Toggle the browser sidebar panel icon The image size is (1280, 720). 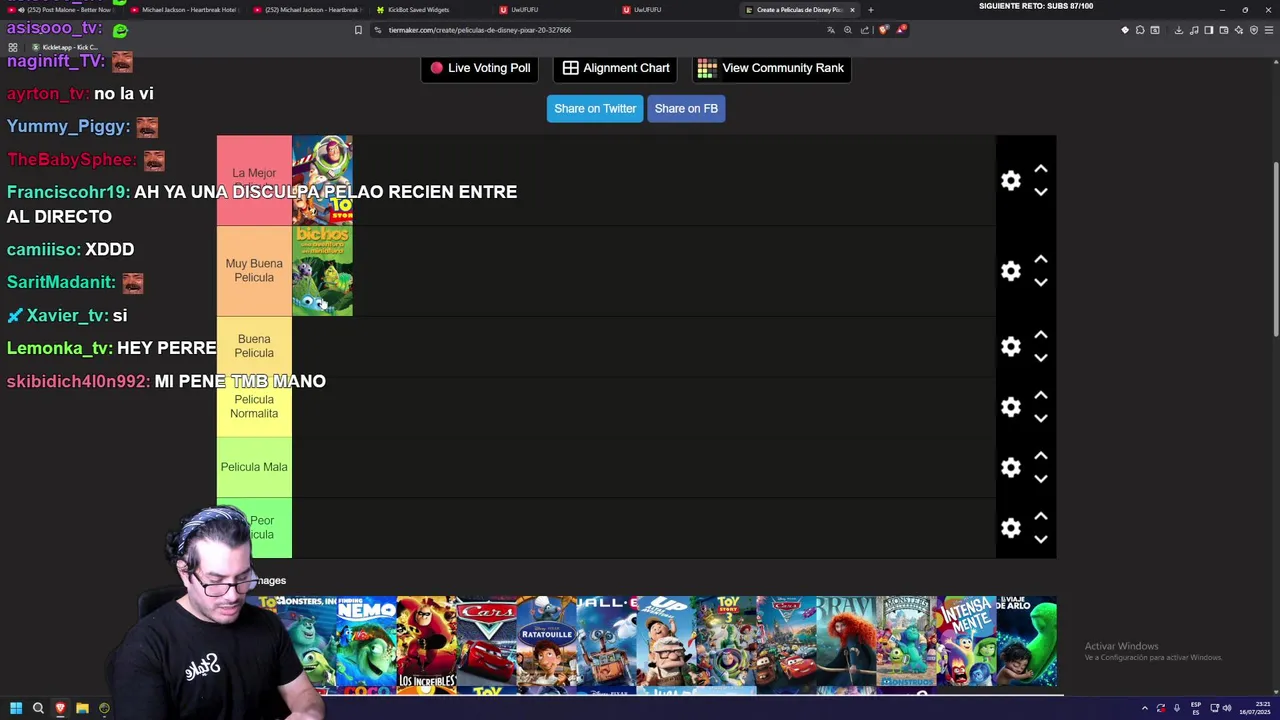tap(1209, 30)
